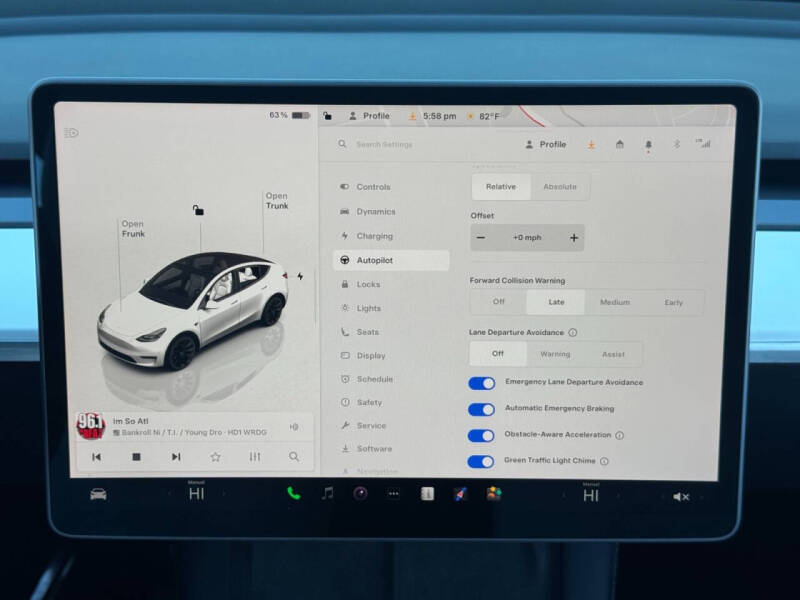This screenshot has height=600, width=800.
Task: Open the Locks settings section
Action: click(373, 283)
